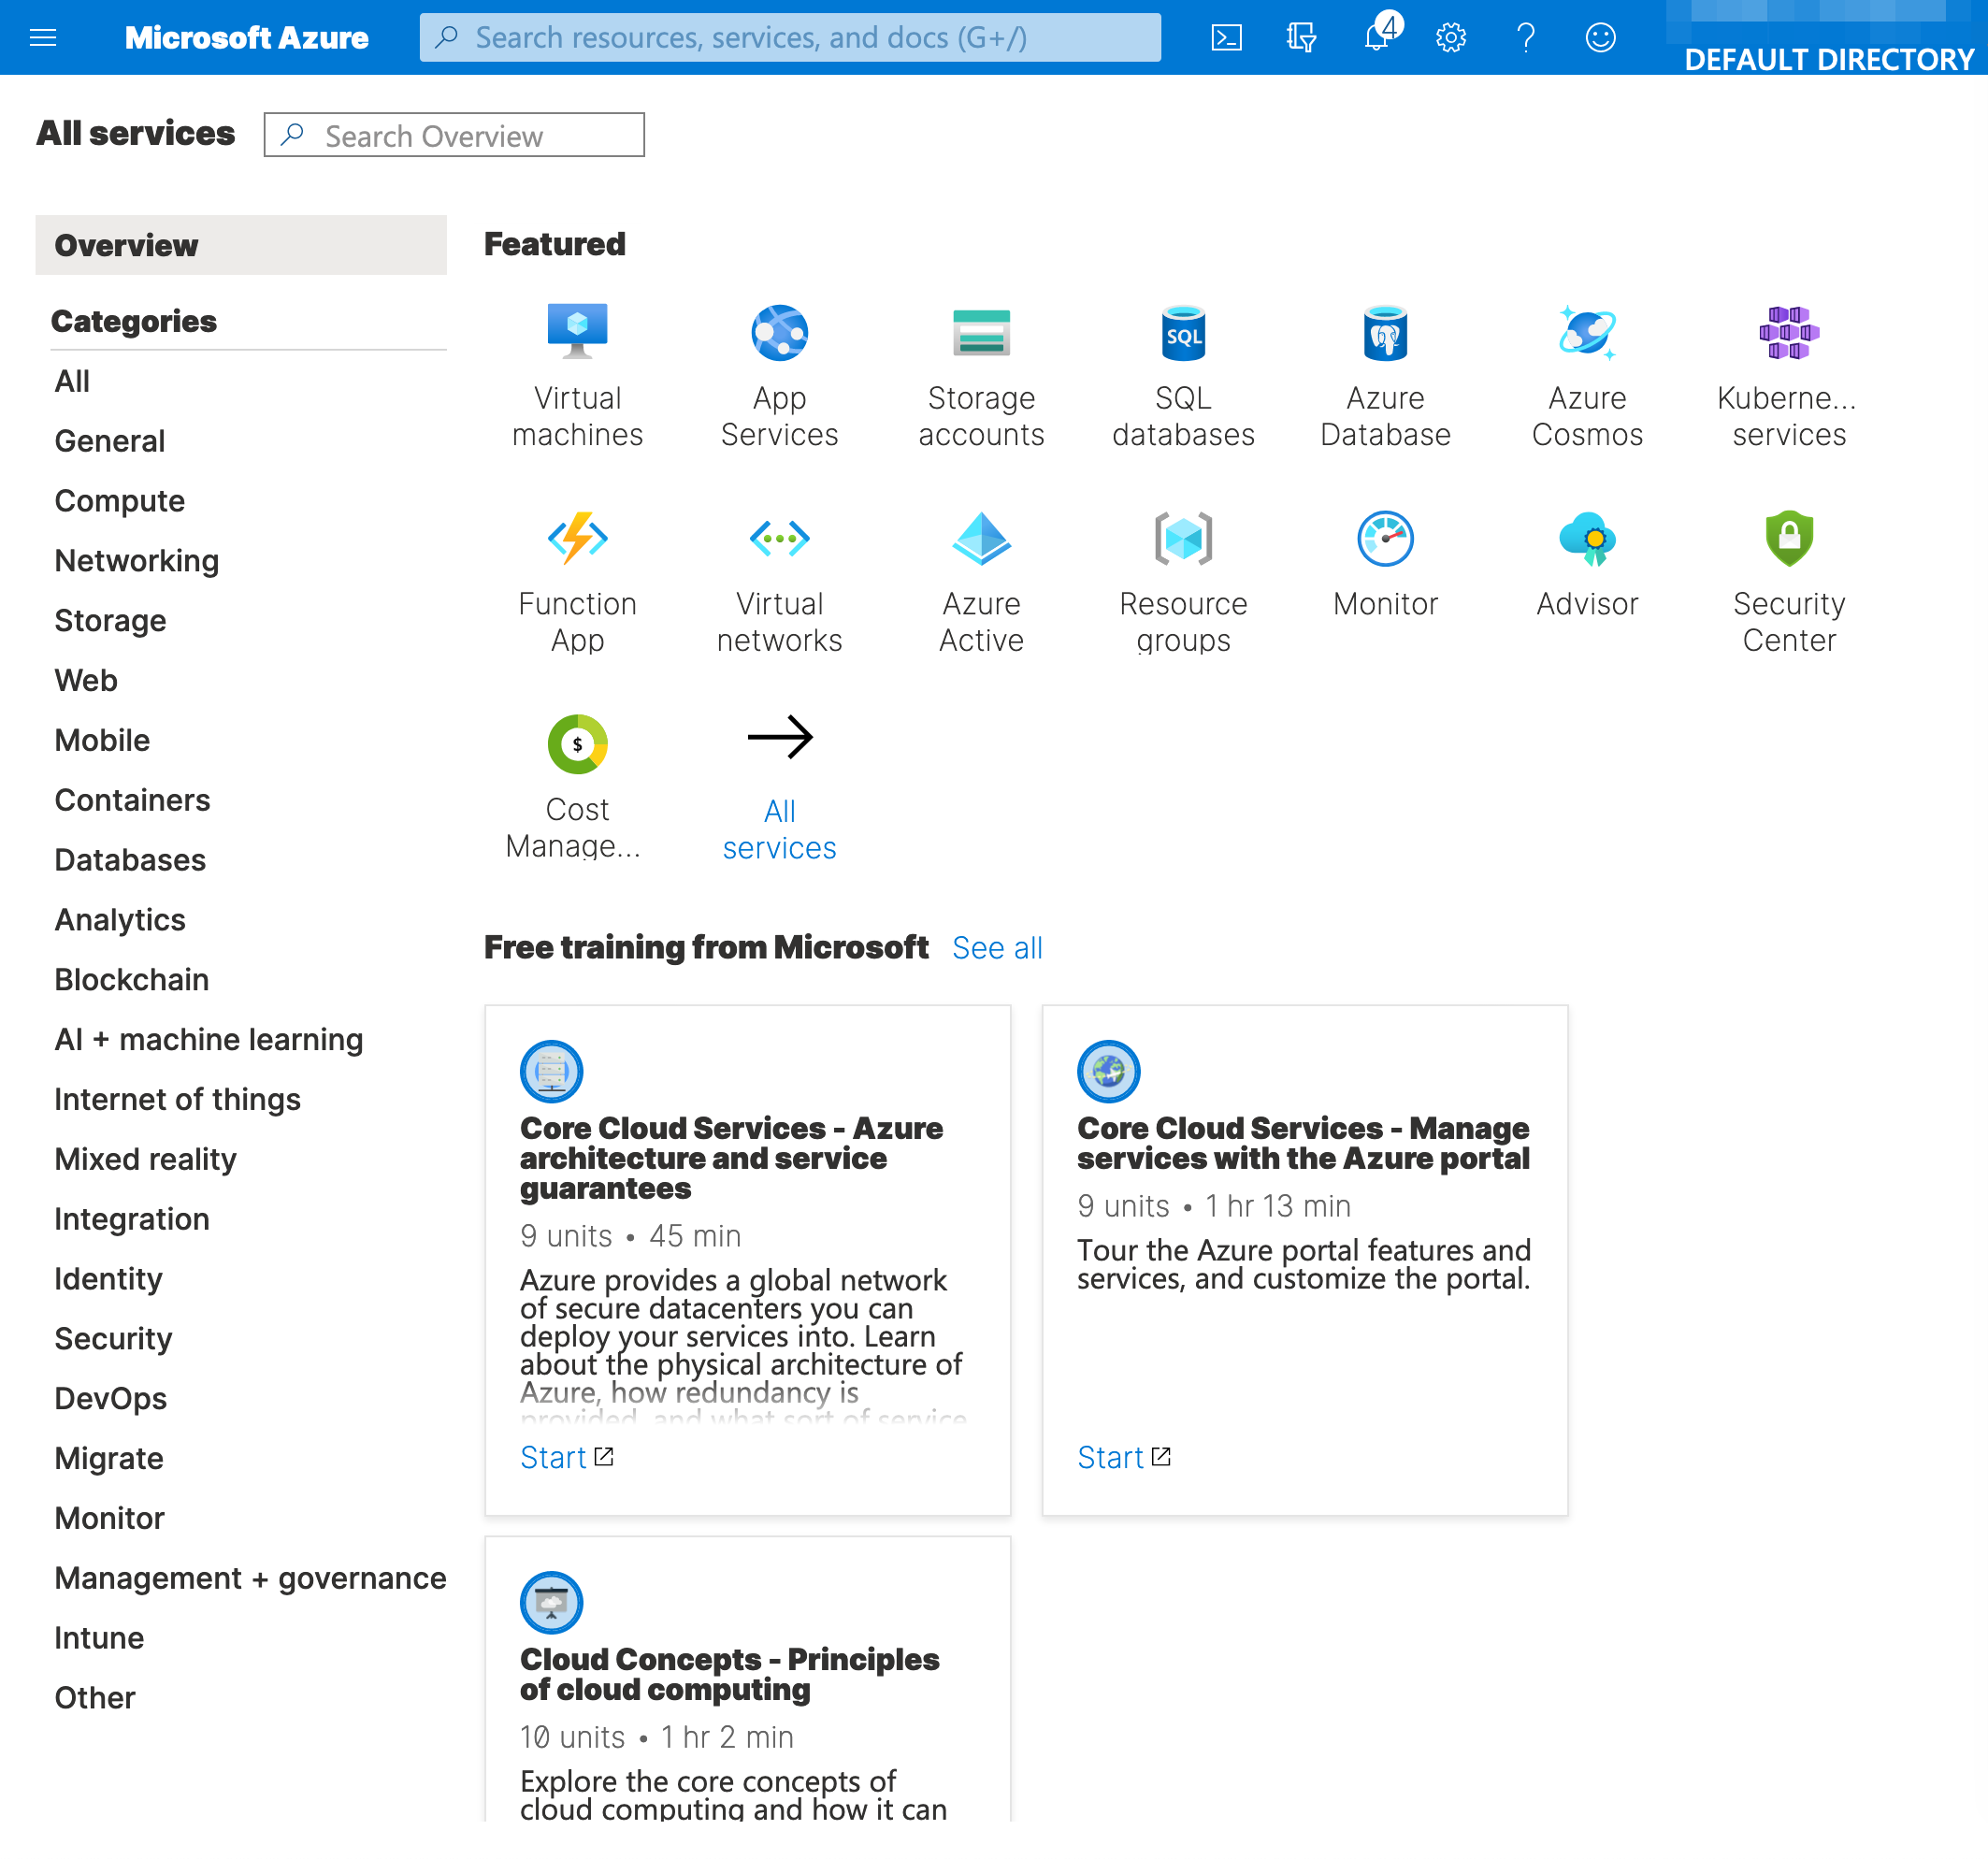Screen dimensions: 1988x1859
Task: Select the Storage category
Action: (110, 621)
